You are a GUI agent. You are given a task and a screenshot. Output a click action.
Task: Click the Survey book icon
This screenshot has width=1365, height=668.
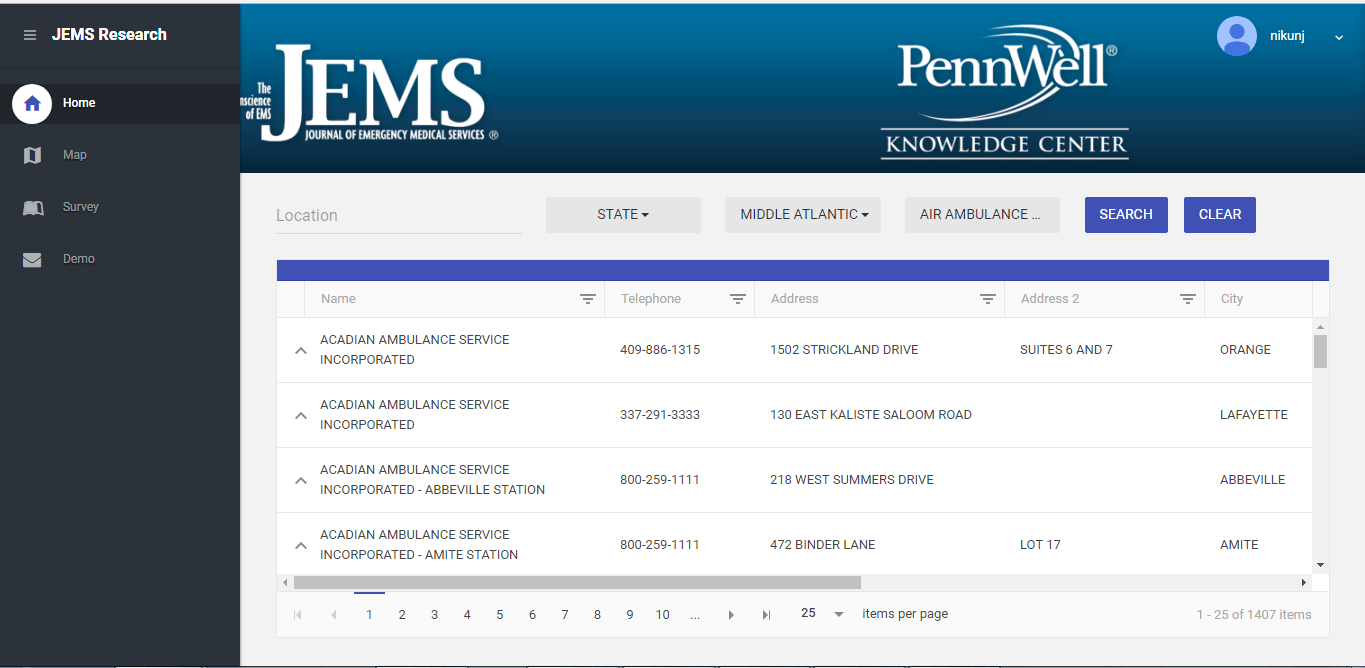point(33,207)
